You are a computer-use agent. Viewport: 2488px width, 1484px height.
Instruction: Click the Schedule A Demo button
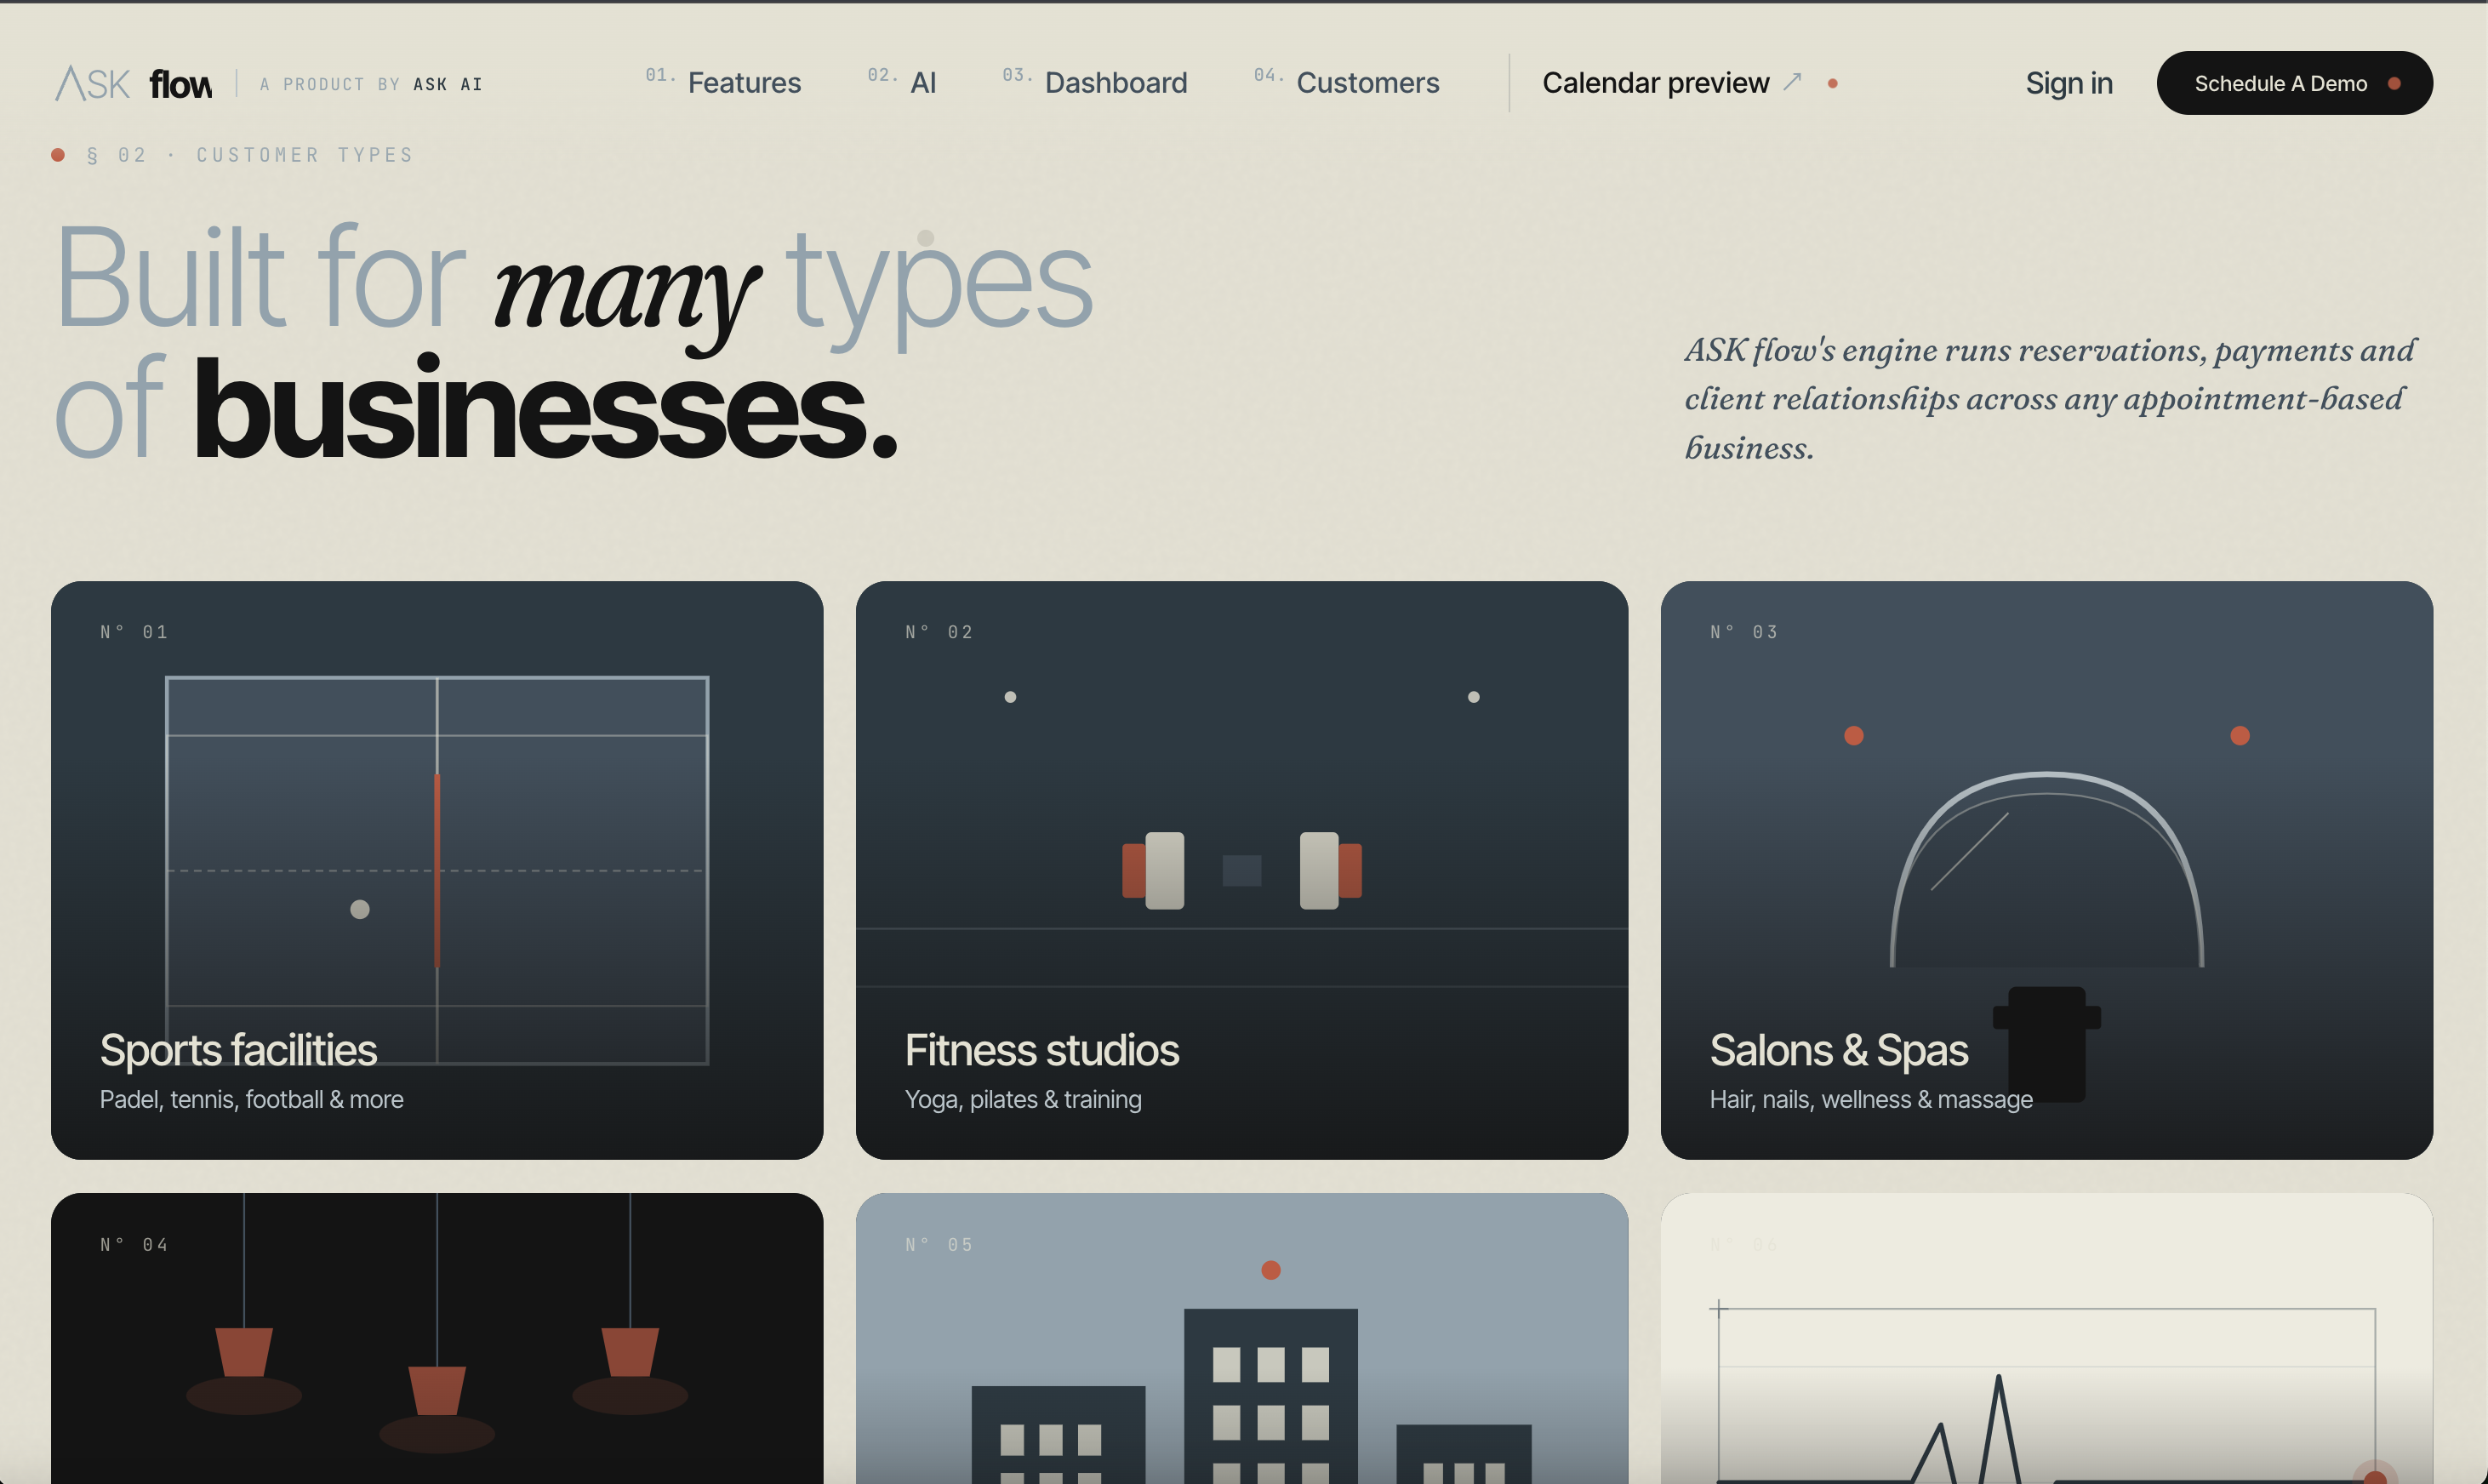[x=2294, y=83]
